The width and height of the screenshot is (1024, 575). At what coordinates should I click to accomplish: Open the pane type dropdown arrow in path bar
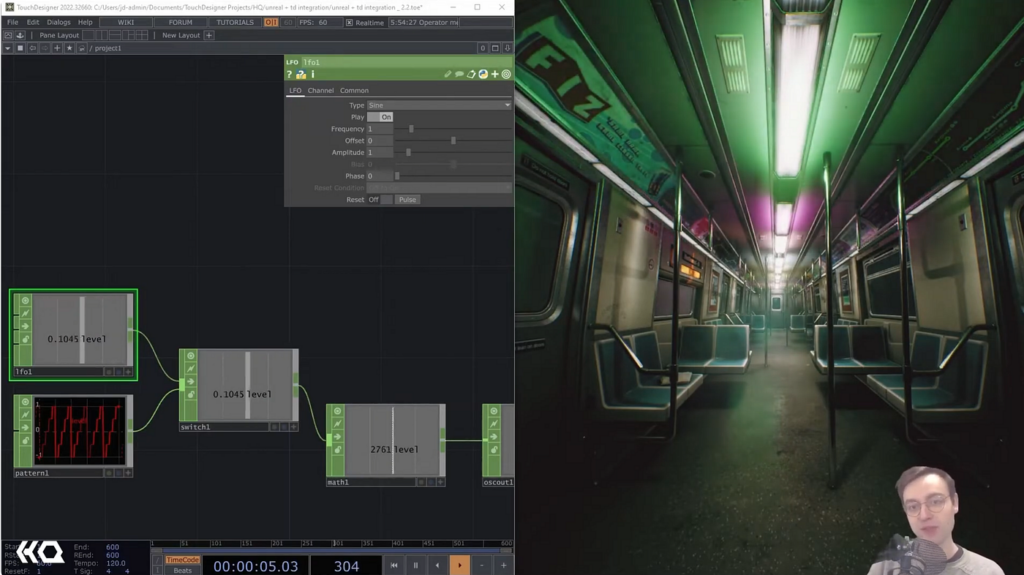click(8, 48)
